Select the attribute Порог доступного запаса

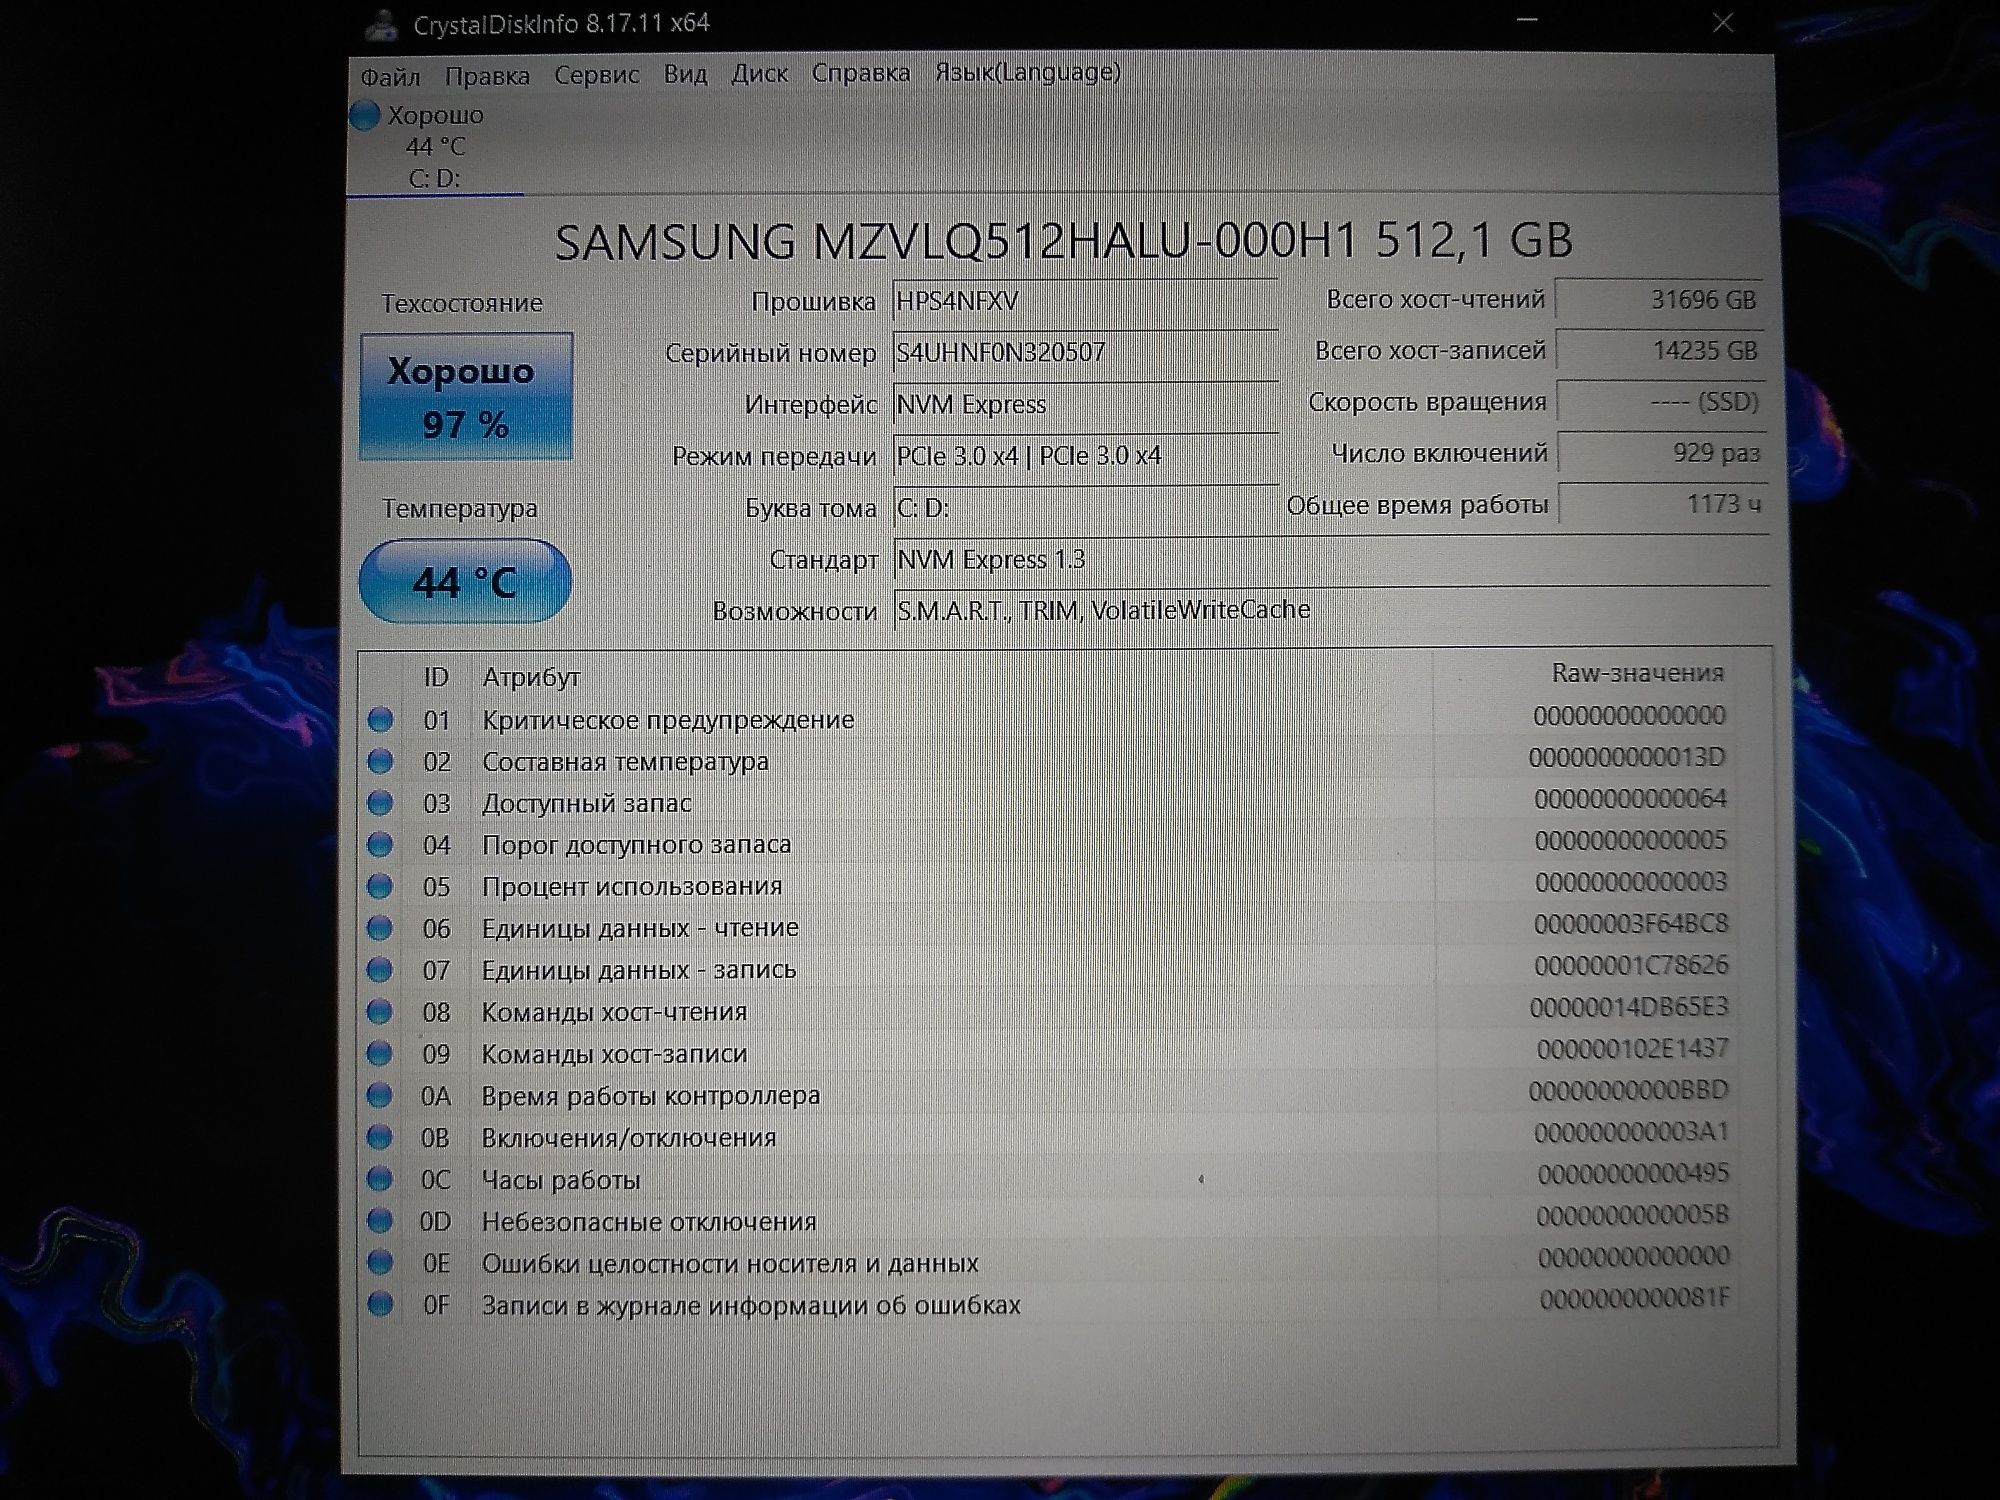coord(636,845)
